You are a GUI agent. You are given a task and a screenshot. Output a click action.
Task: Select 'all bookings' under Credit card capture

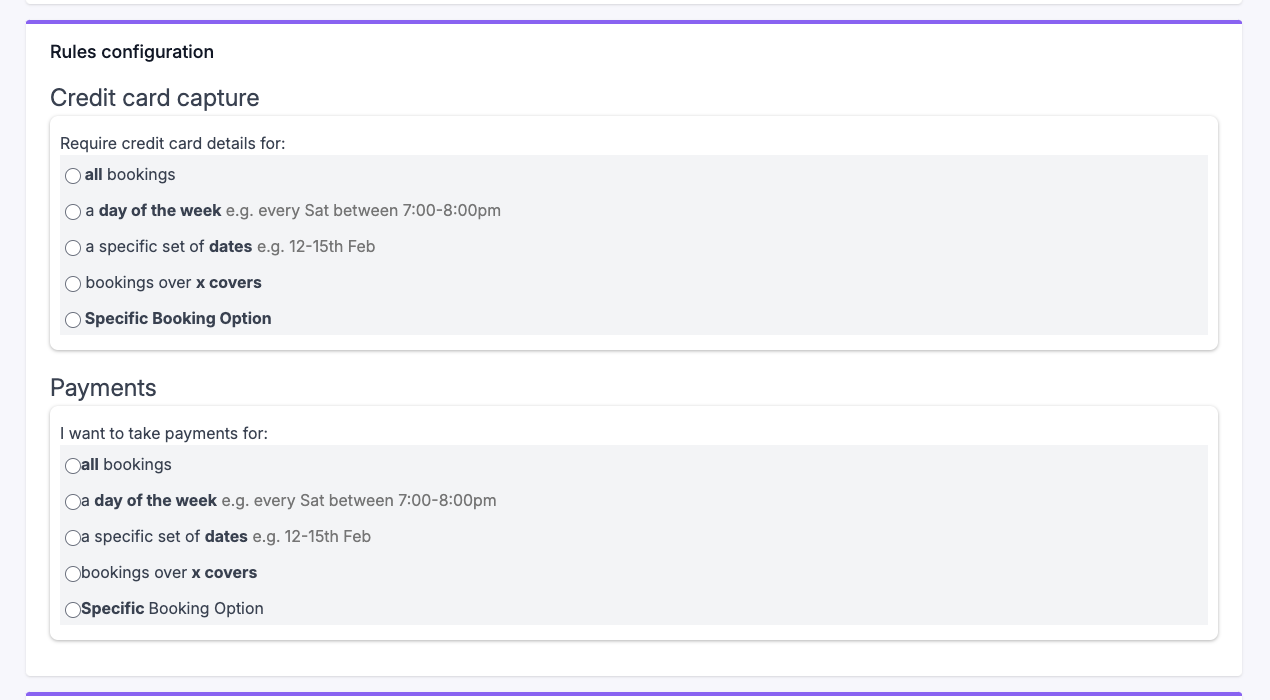click(73, 176)
